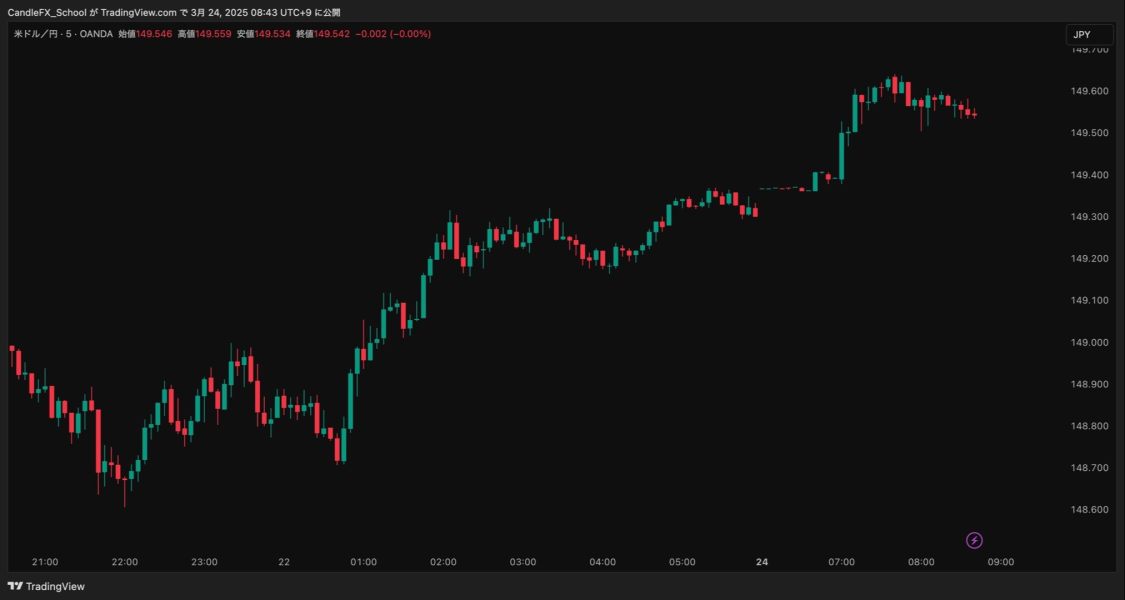Click the purple lightning bolt icon
The image size is (1125, 600).
point(974,540)
